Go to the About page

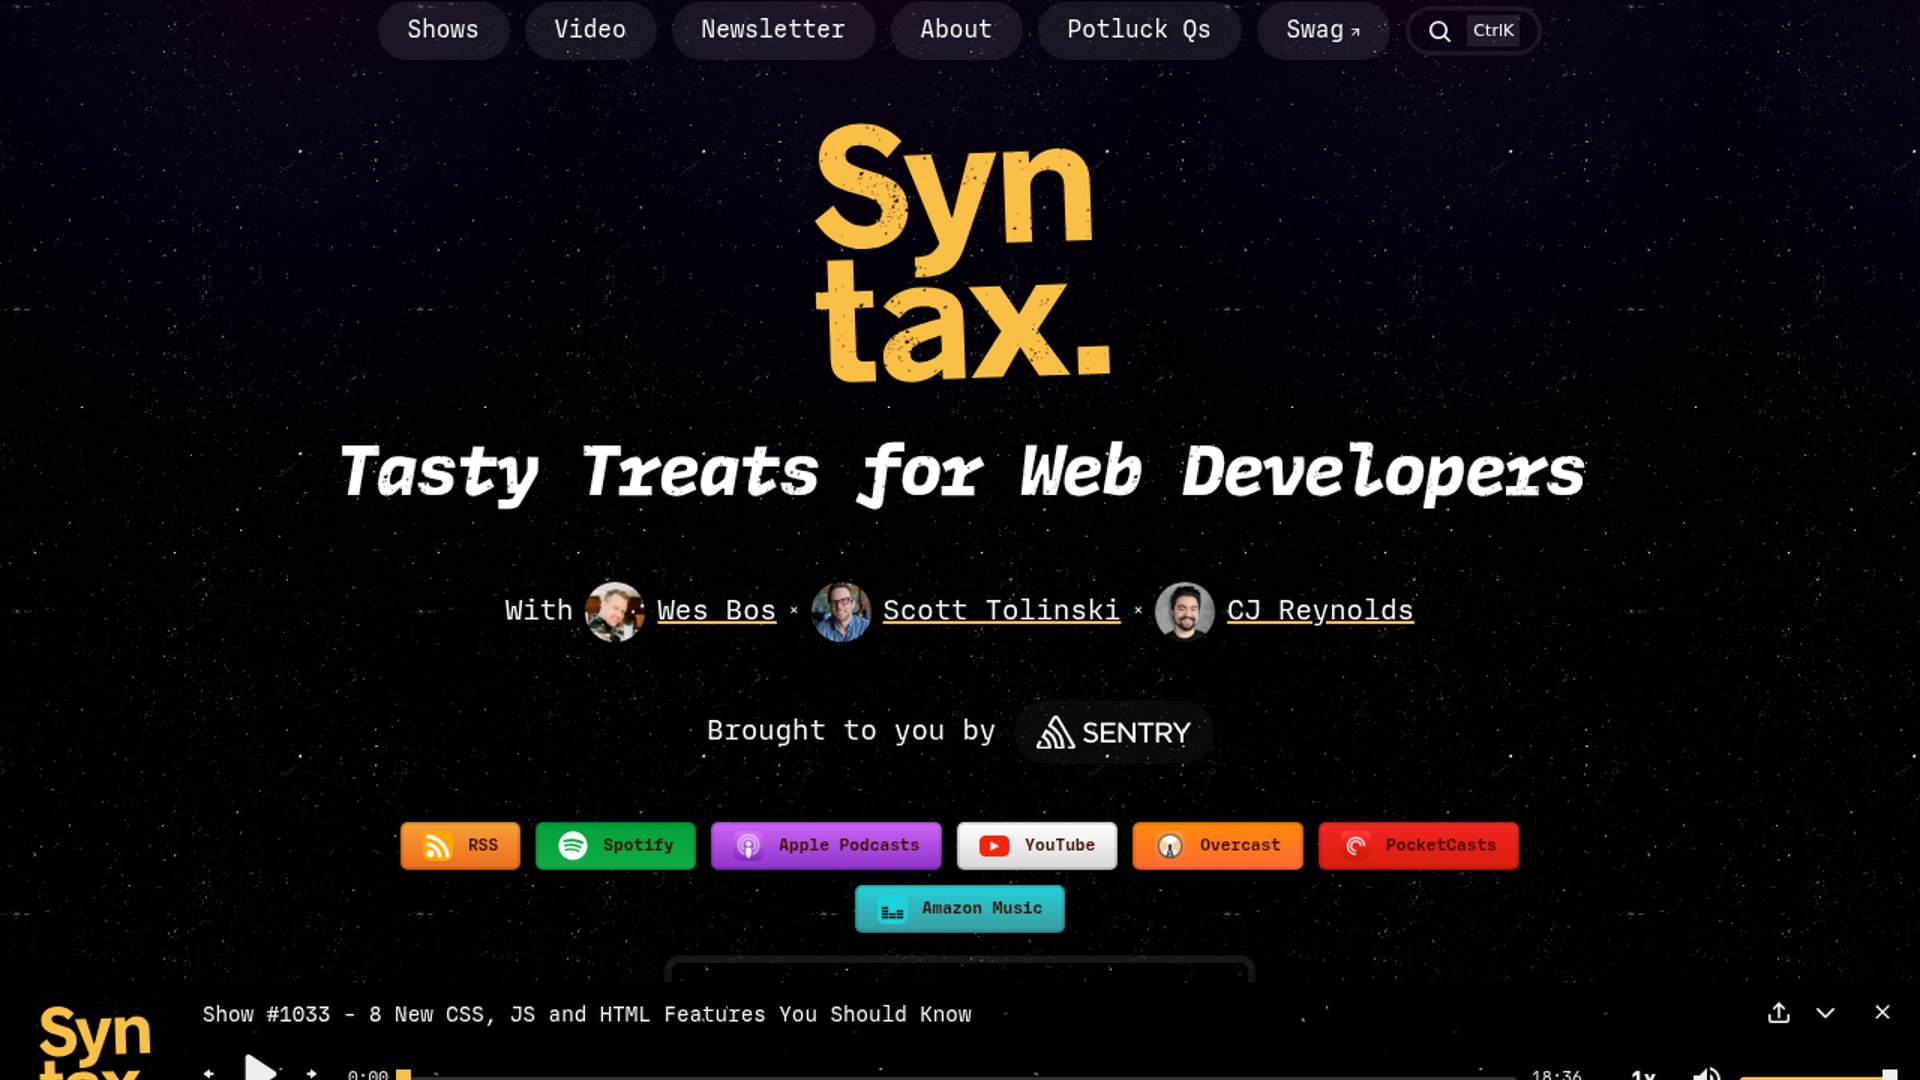tap(956, 30)
